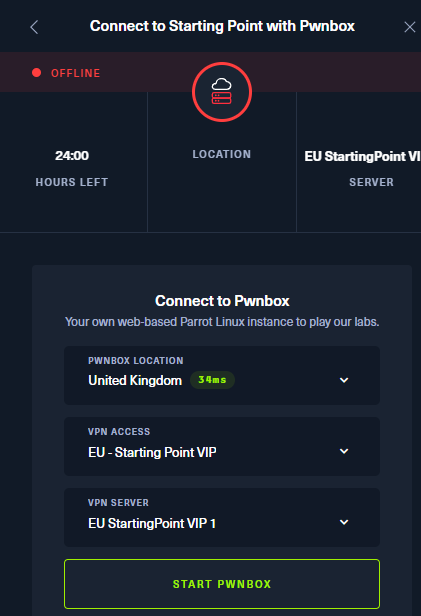The width and height of the screenshot is (421, 616).
Task: Expand the Pwnbox Location chevron
Action: 344,380
